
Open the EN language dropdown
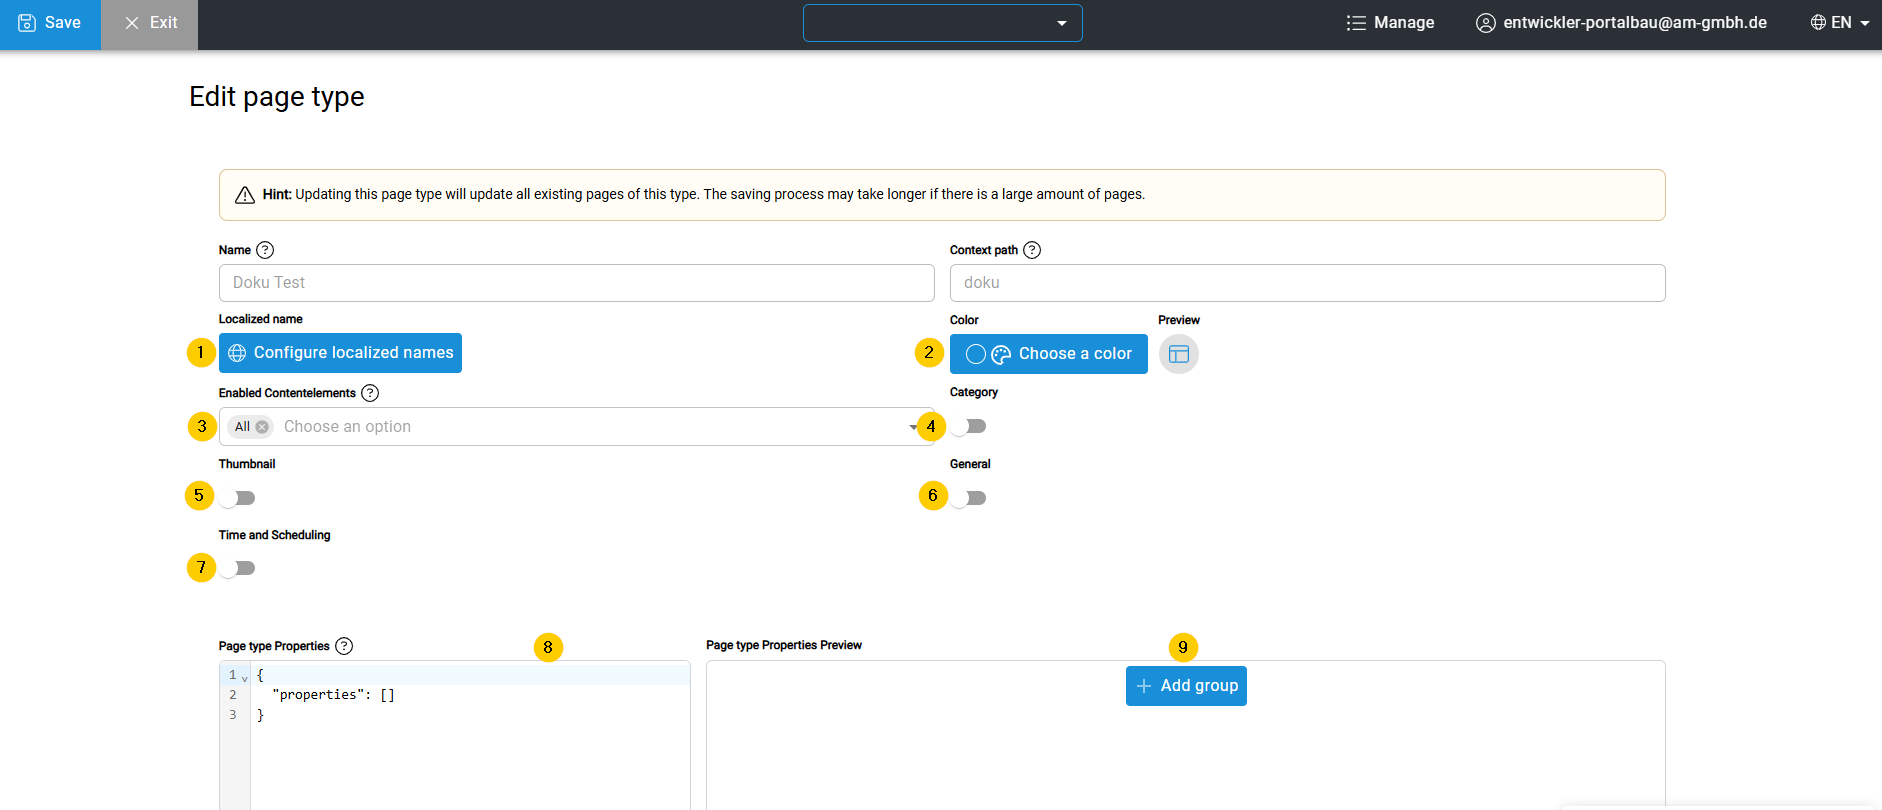(x=1840, y=23)
